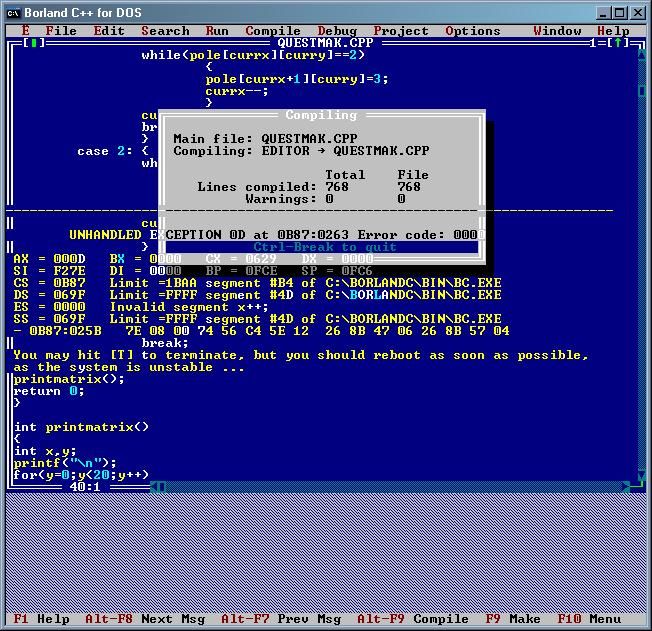Click the Ctrl-Break to quit bar
This screenshot has height=631, width=652.
(322, 247)
